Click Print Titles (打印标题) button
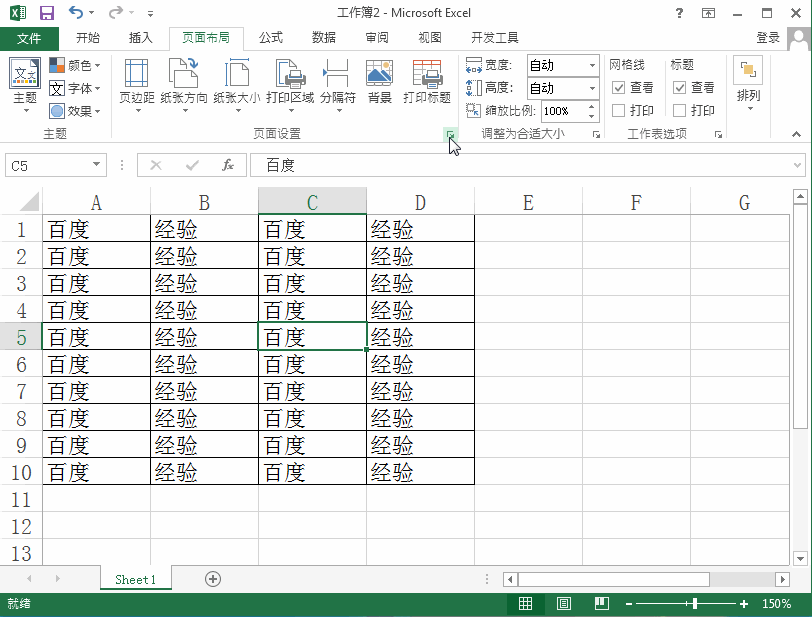812x617 pixels. (427, 82)
